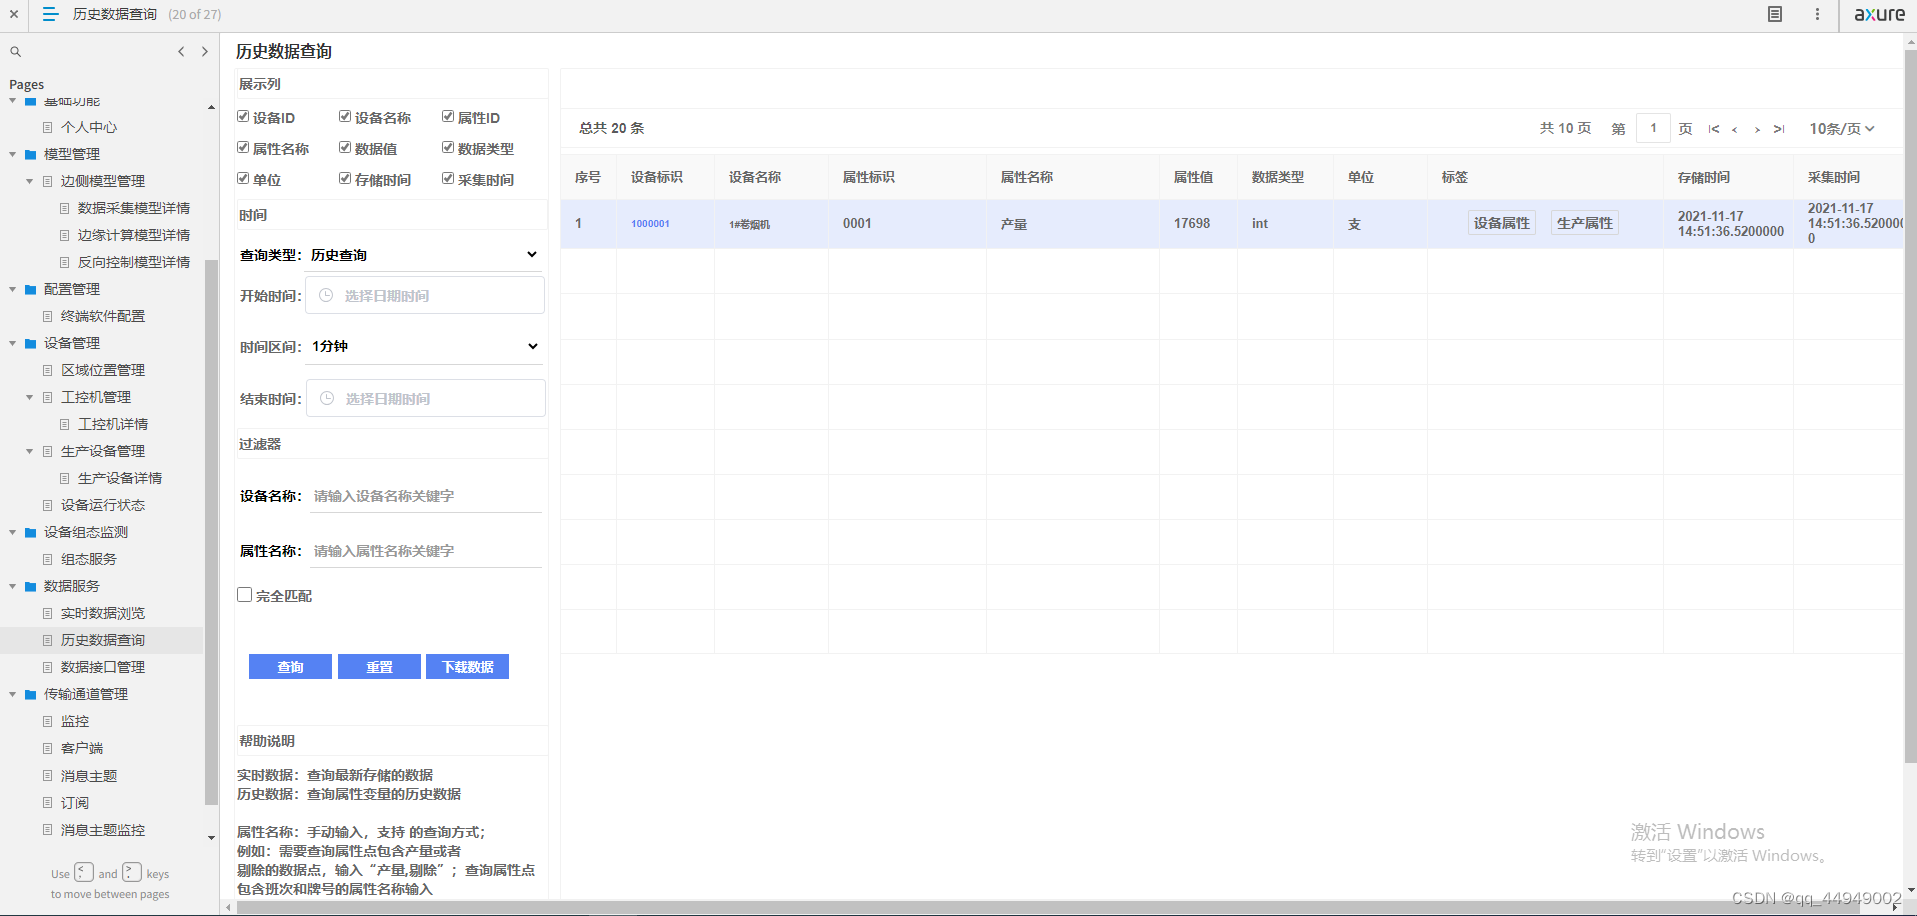
Task: Focus the 属性名称 keyword input field
Action: pos(426,551)
